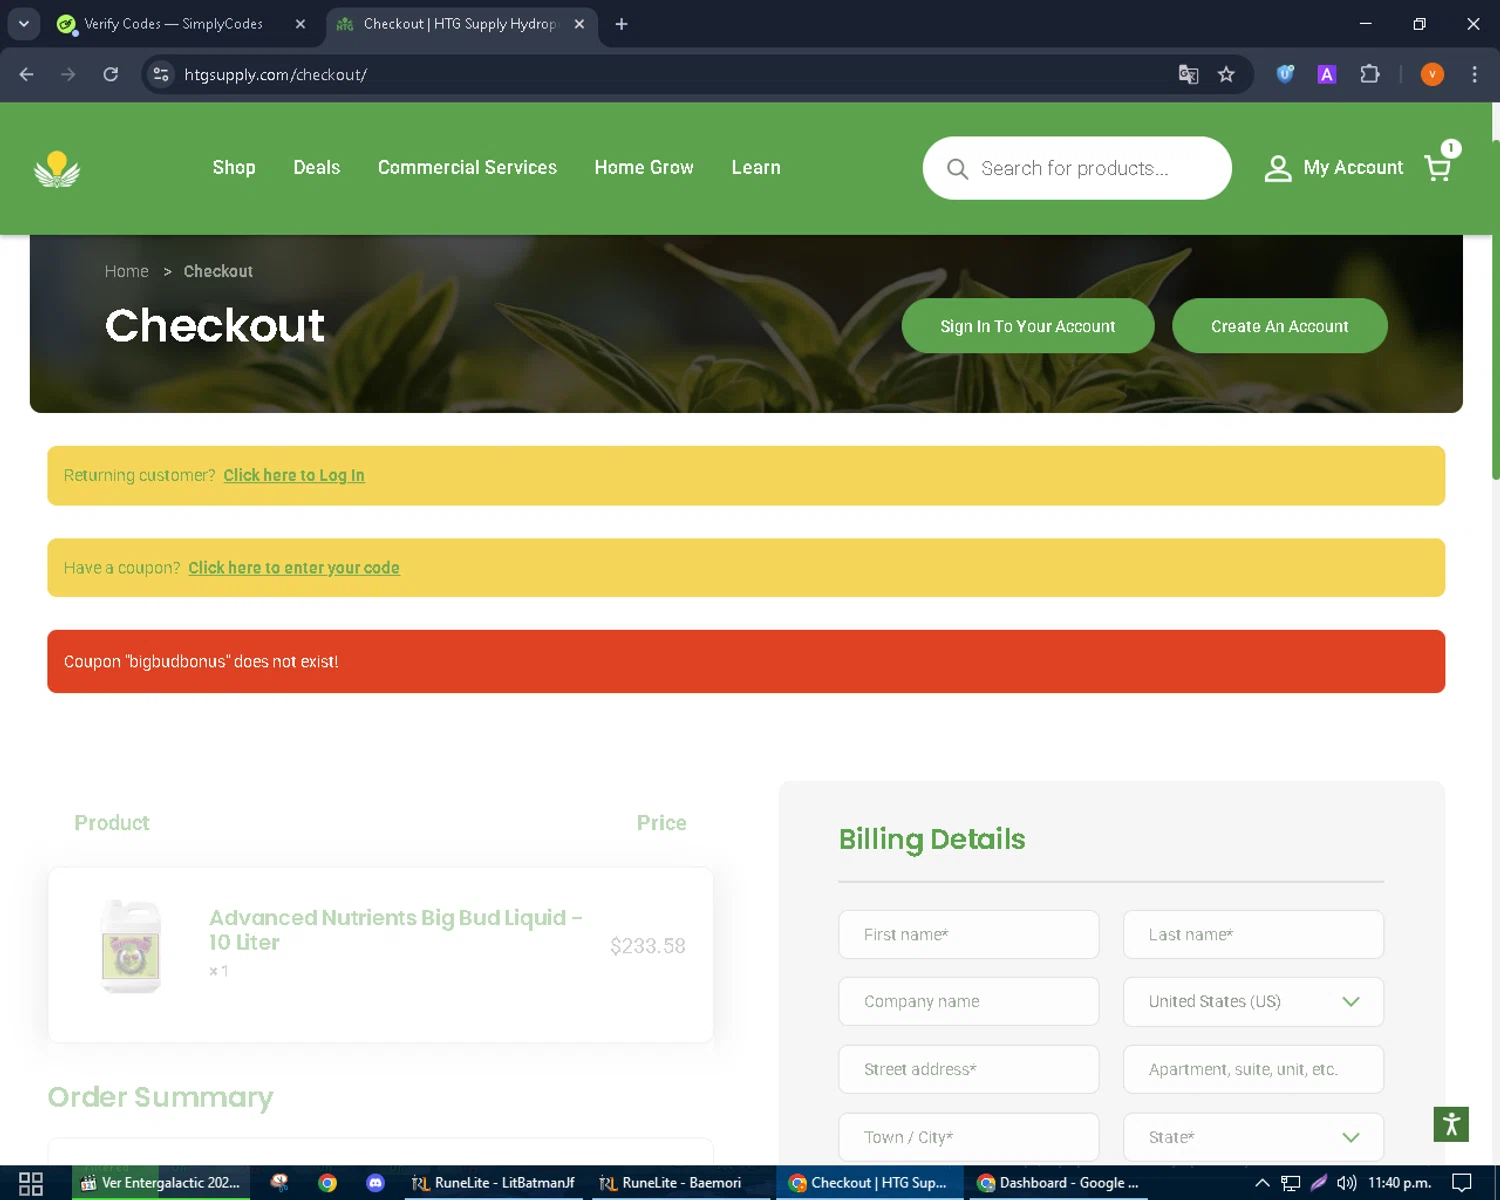
Task: Click the Company name field
Action: coord(968,1002)
